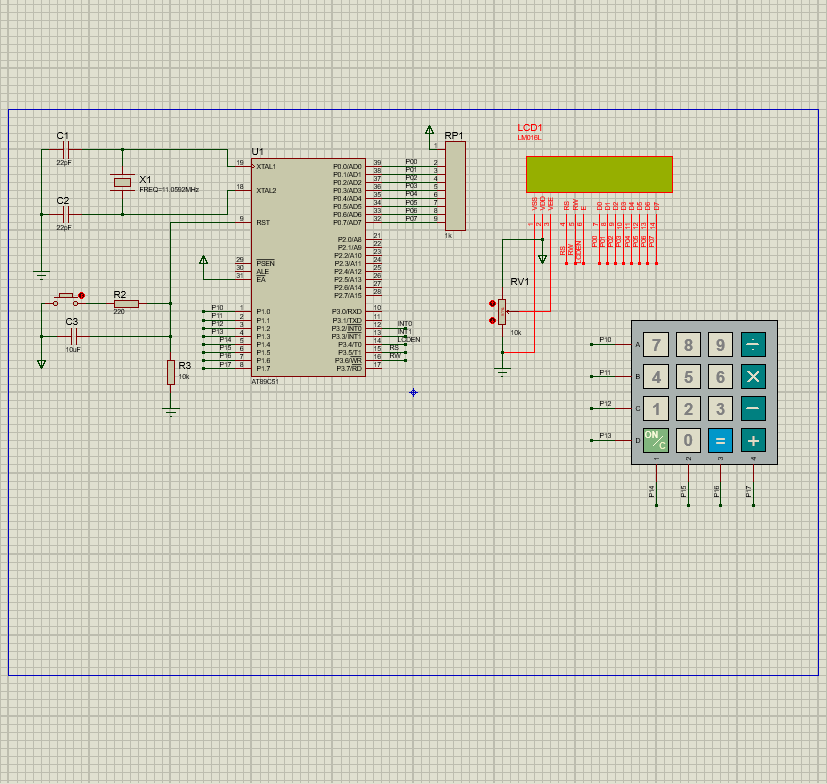Click the AT89C51 label under U1
The image size is (827, 784).
265,381
